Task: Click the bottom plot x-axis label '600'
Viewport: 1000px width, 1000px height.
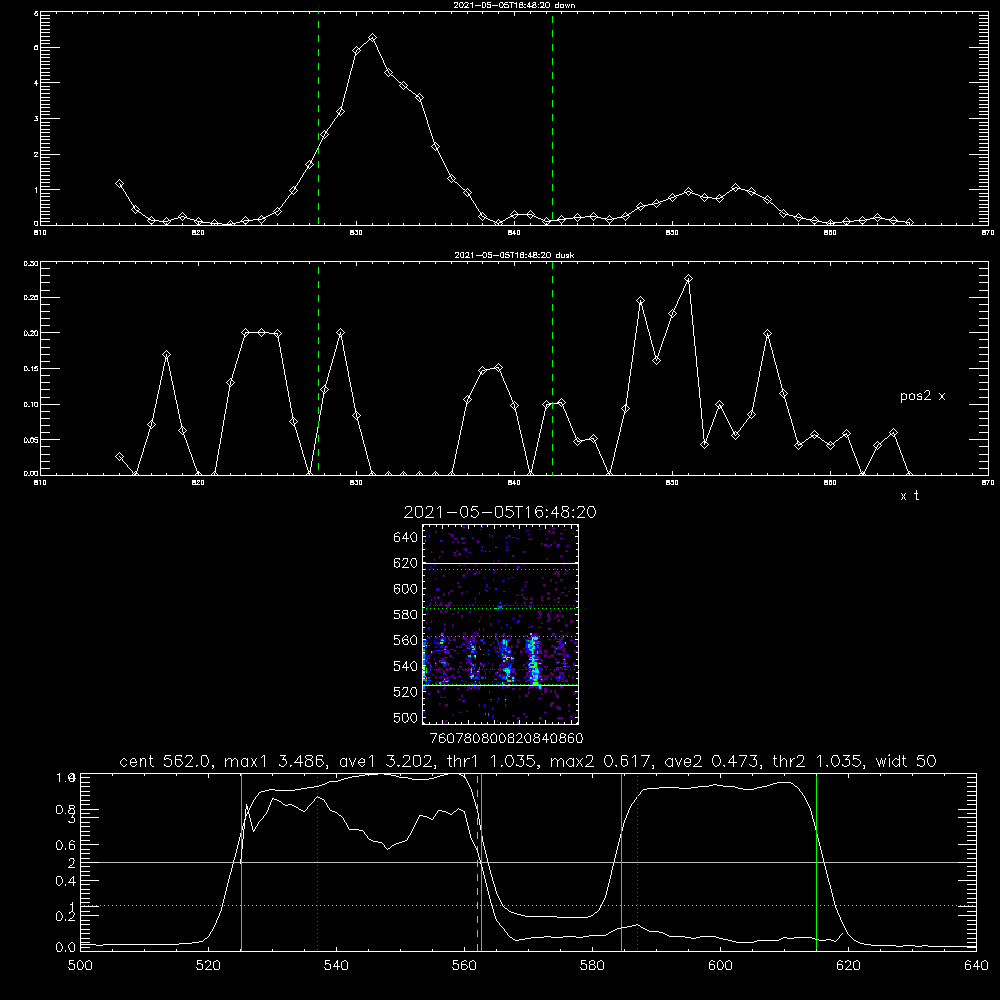Action: point(720,966)
